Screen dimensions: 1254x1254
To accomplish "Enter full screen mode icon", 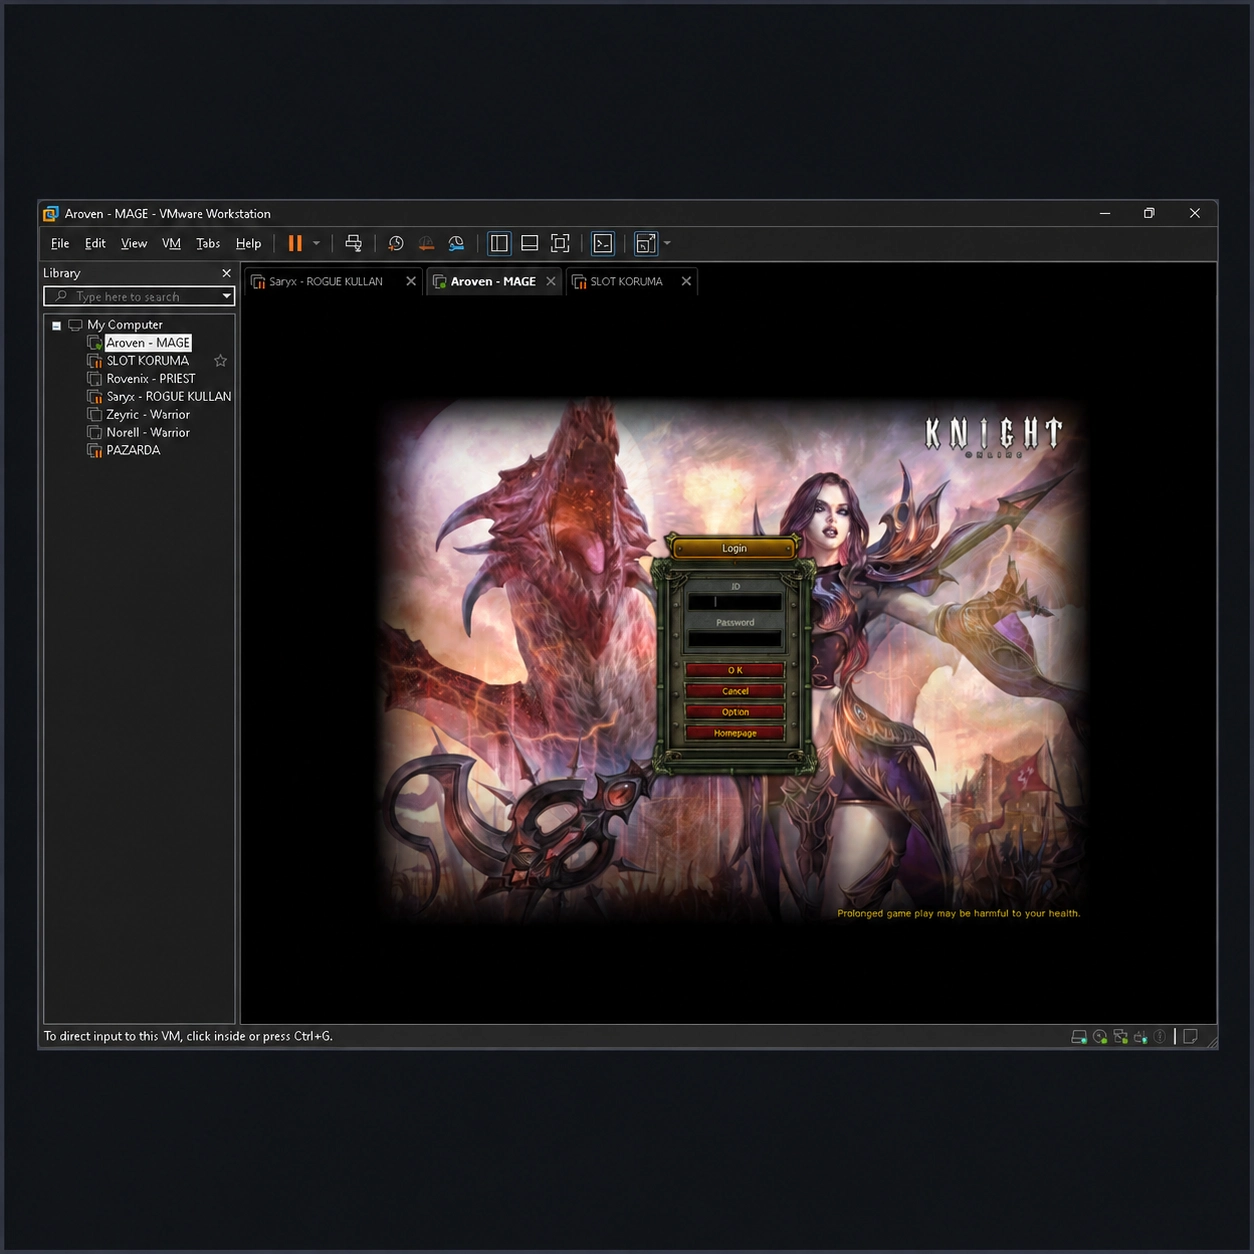I will click(560, 243).
